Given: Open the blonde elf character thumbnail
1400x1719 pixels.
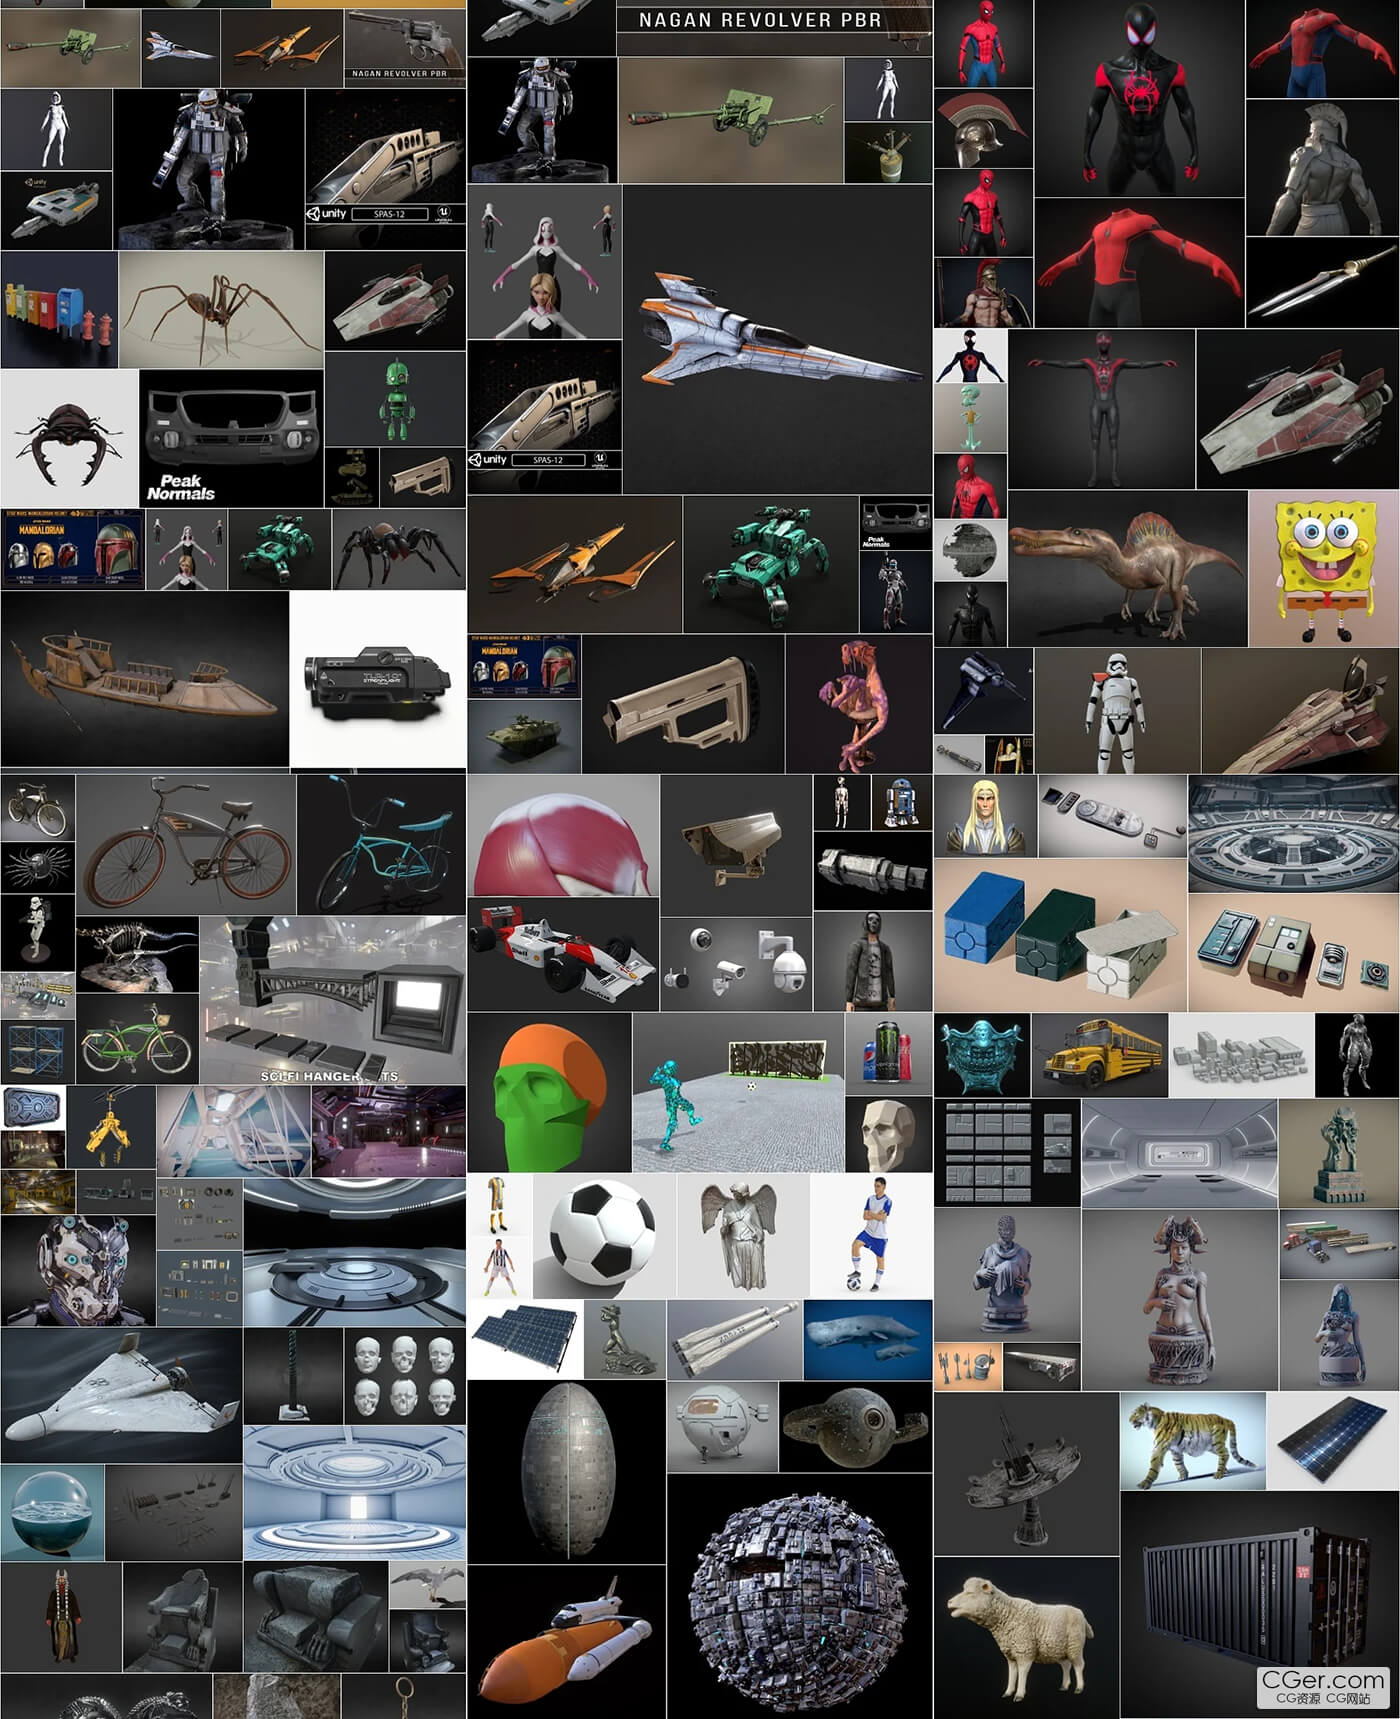Looking at the screenshot, I should click(985, 816).
